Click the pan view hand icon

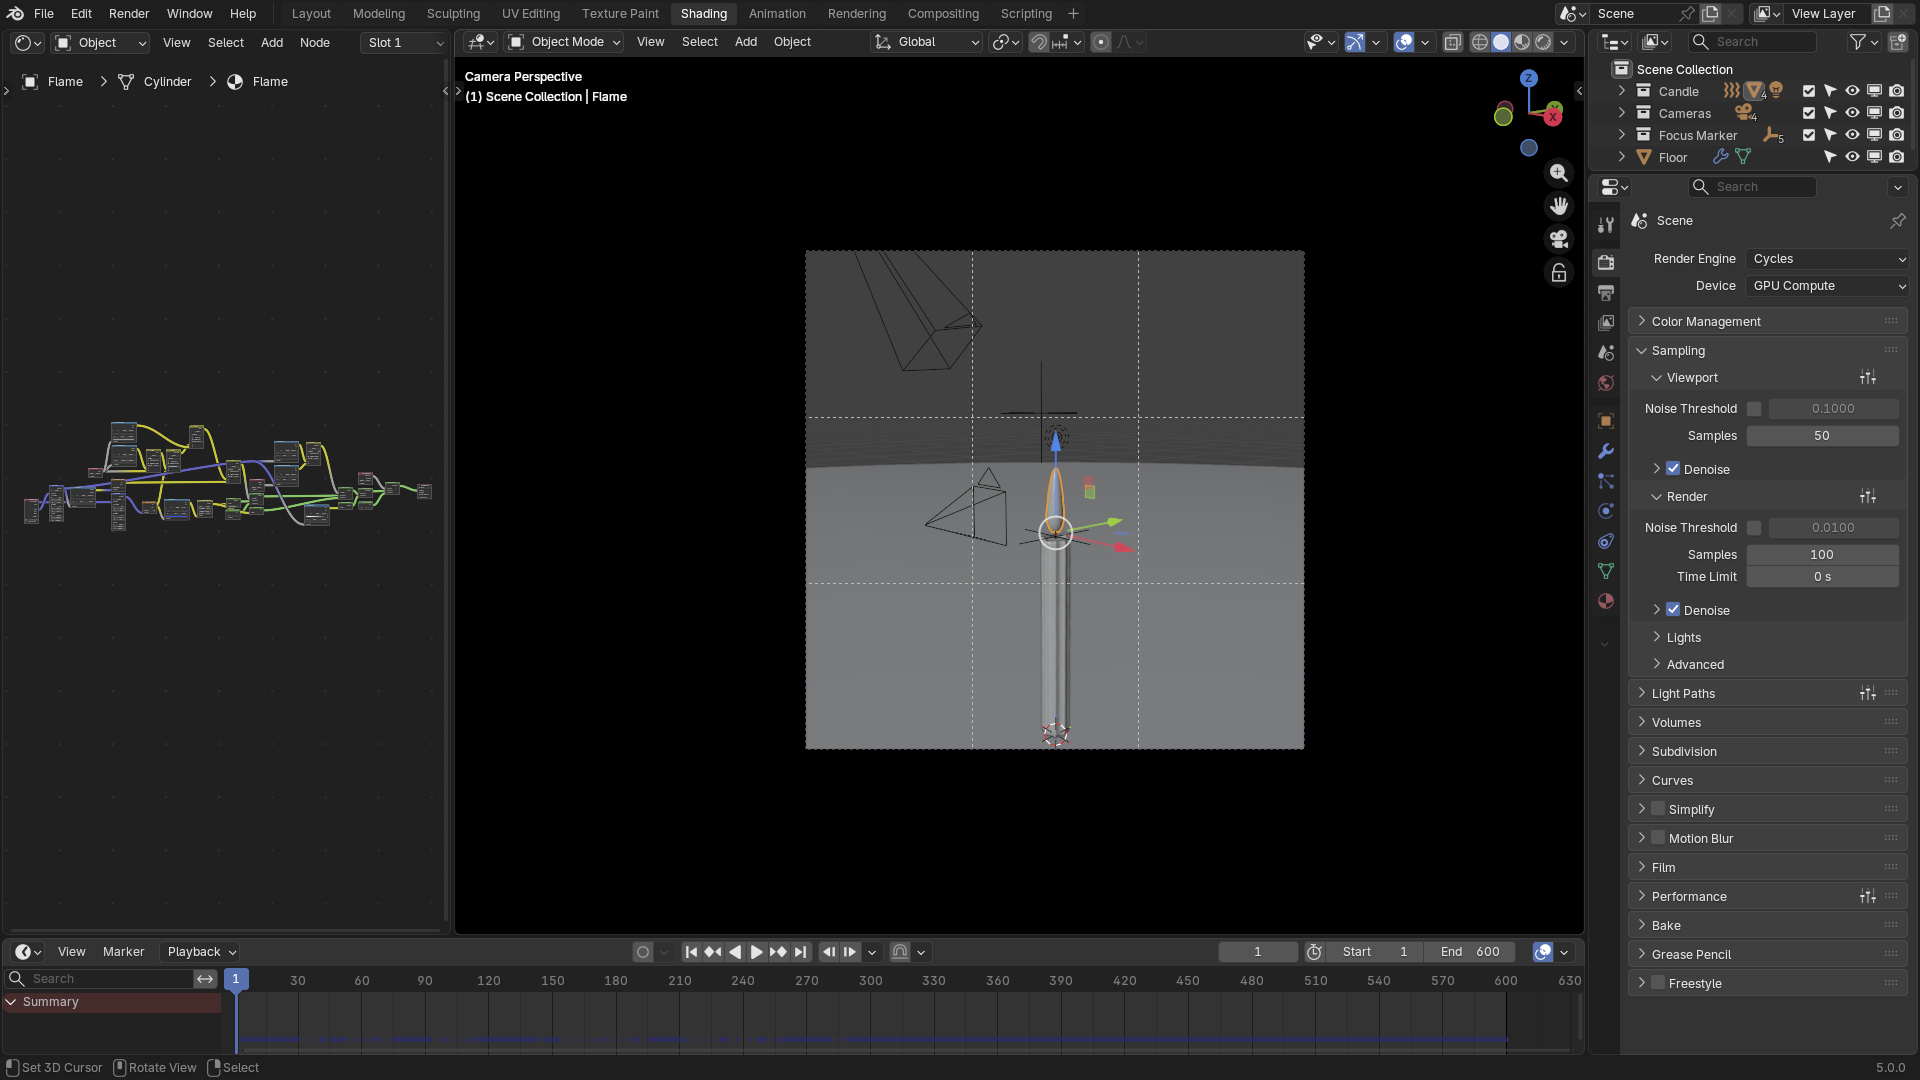(x=1559, y=206)
